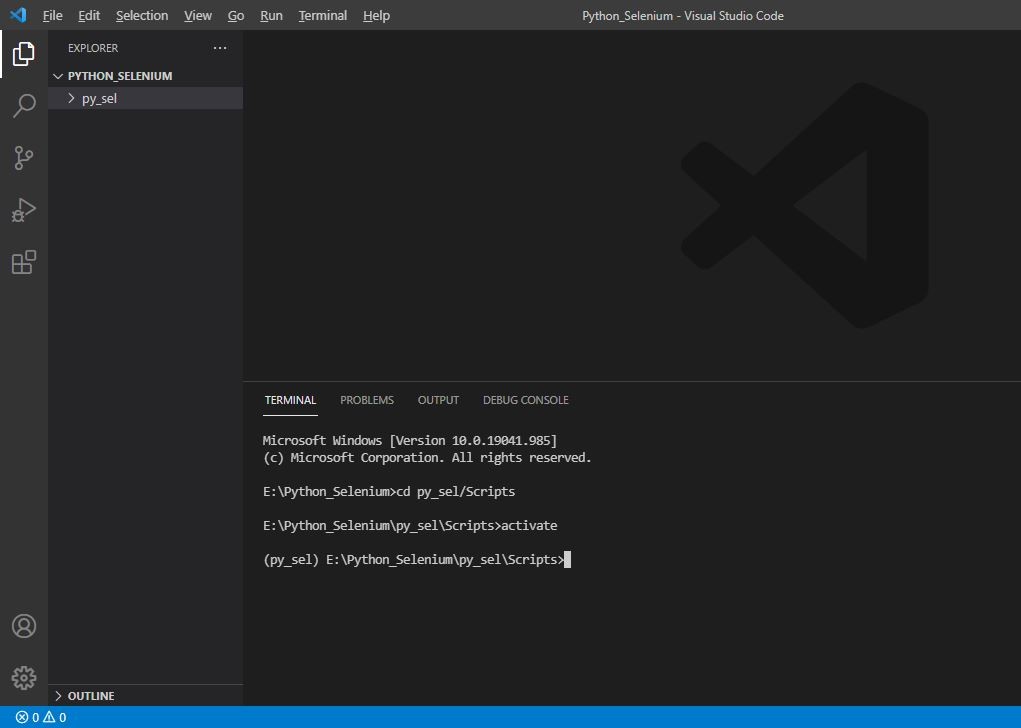Switch to the PROBLEMS tab
Image resolution: width=1021 pixels, height=728 pixels.
(x=366, y=399)
